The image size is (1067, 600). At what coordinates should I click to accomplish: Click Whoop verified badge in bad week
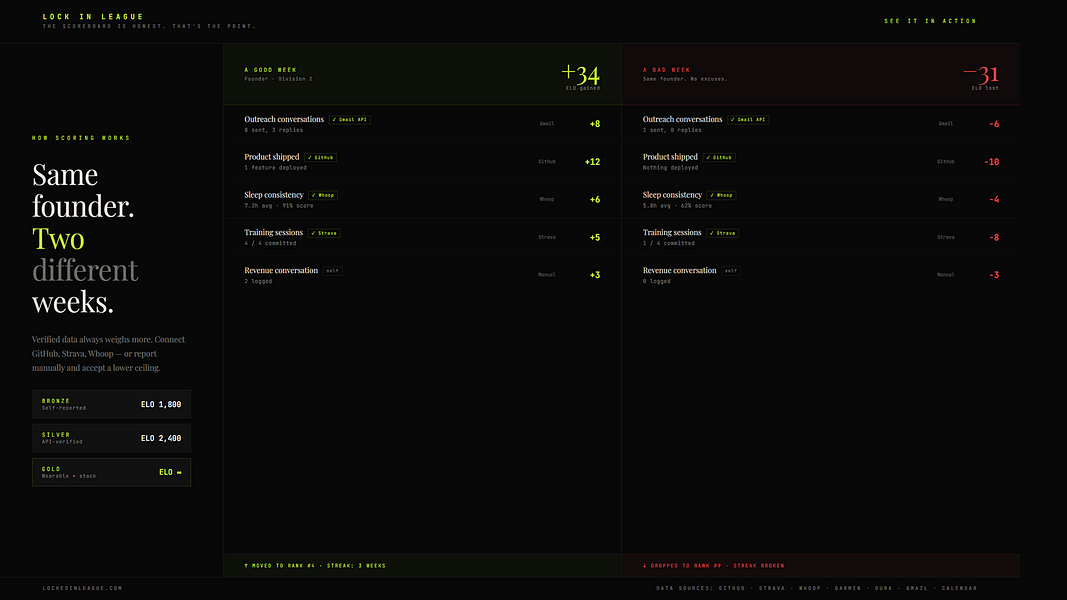point(721,195)
